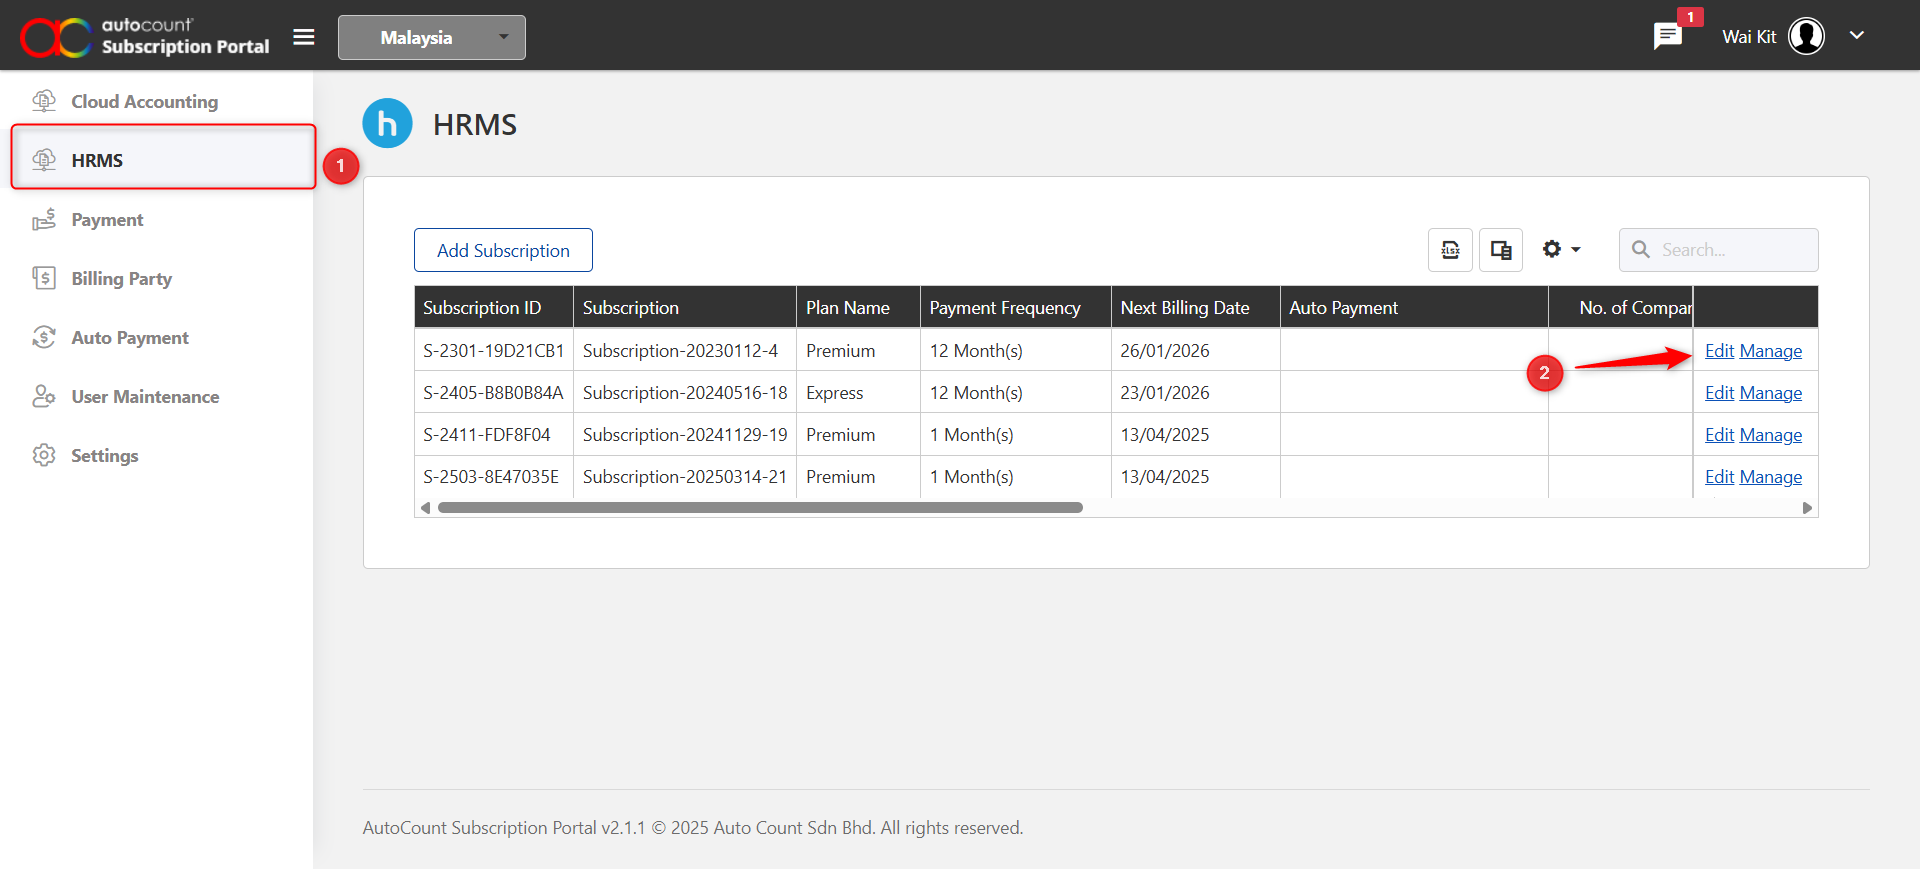Image resolution: width=1920 pixels, height=869 pixels.
Task: Manage subscription S-2411-FDF8F04
Action: 1771,435
